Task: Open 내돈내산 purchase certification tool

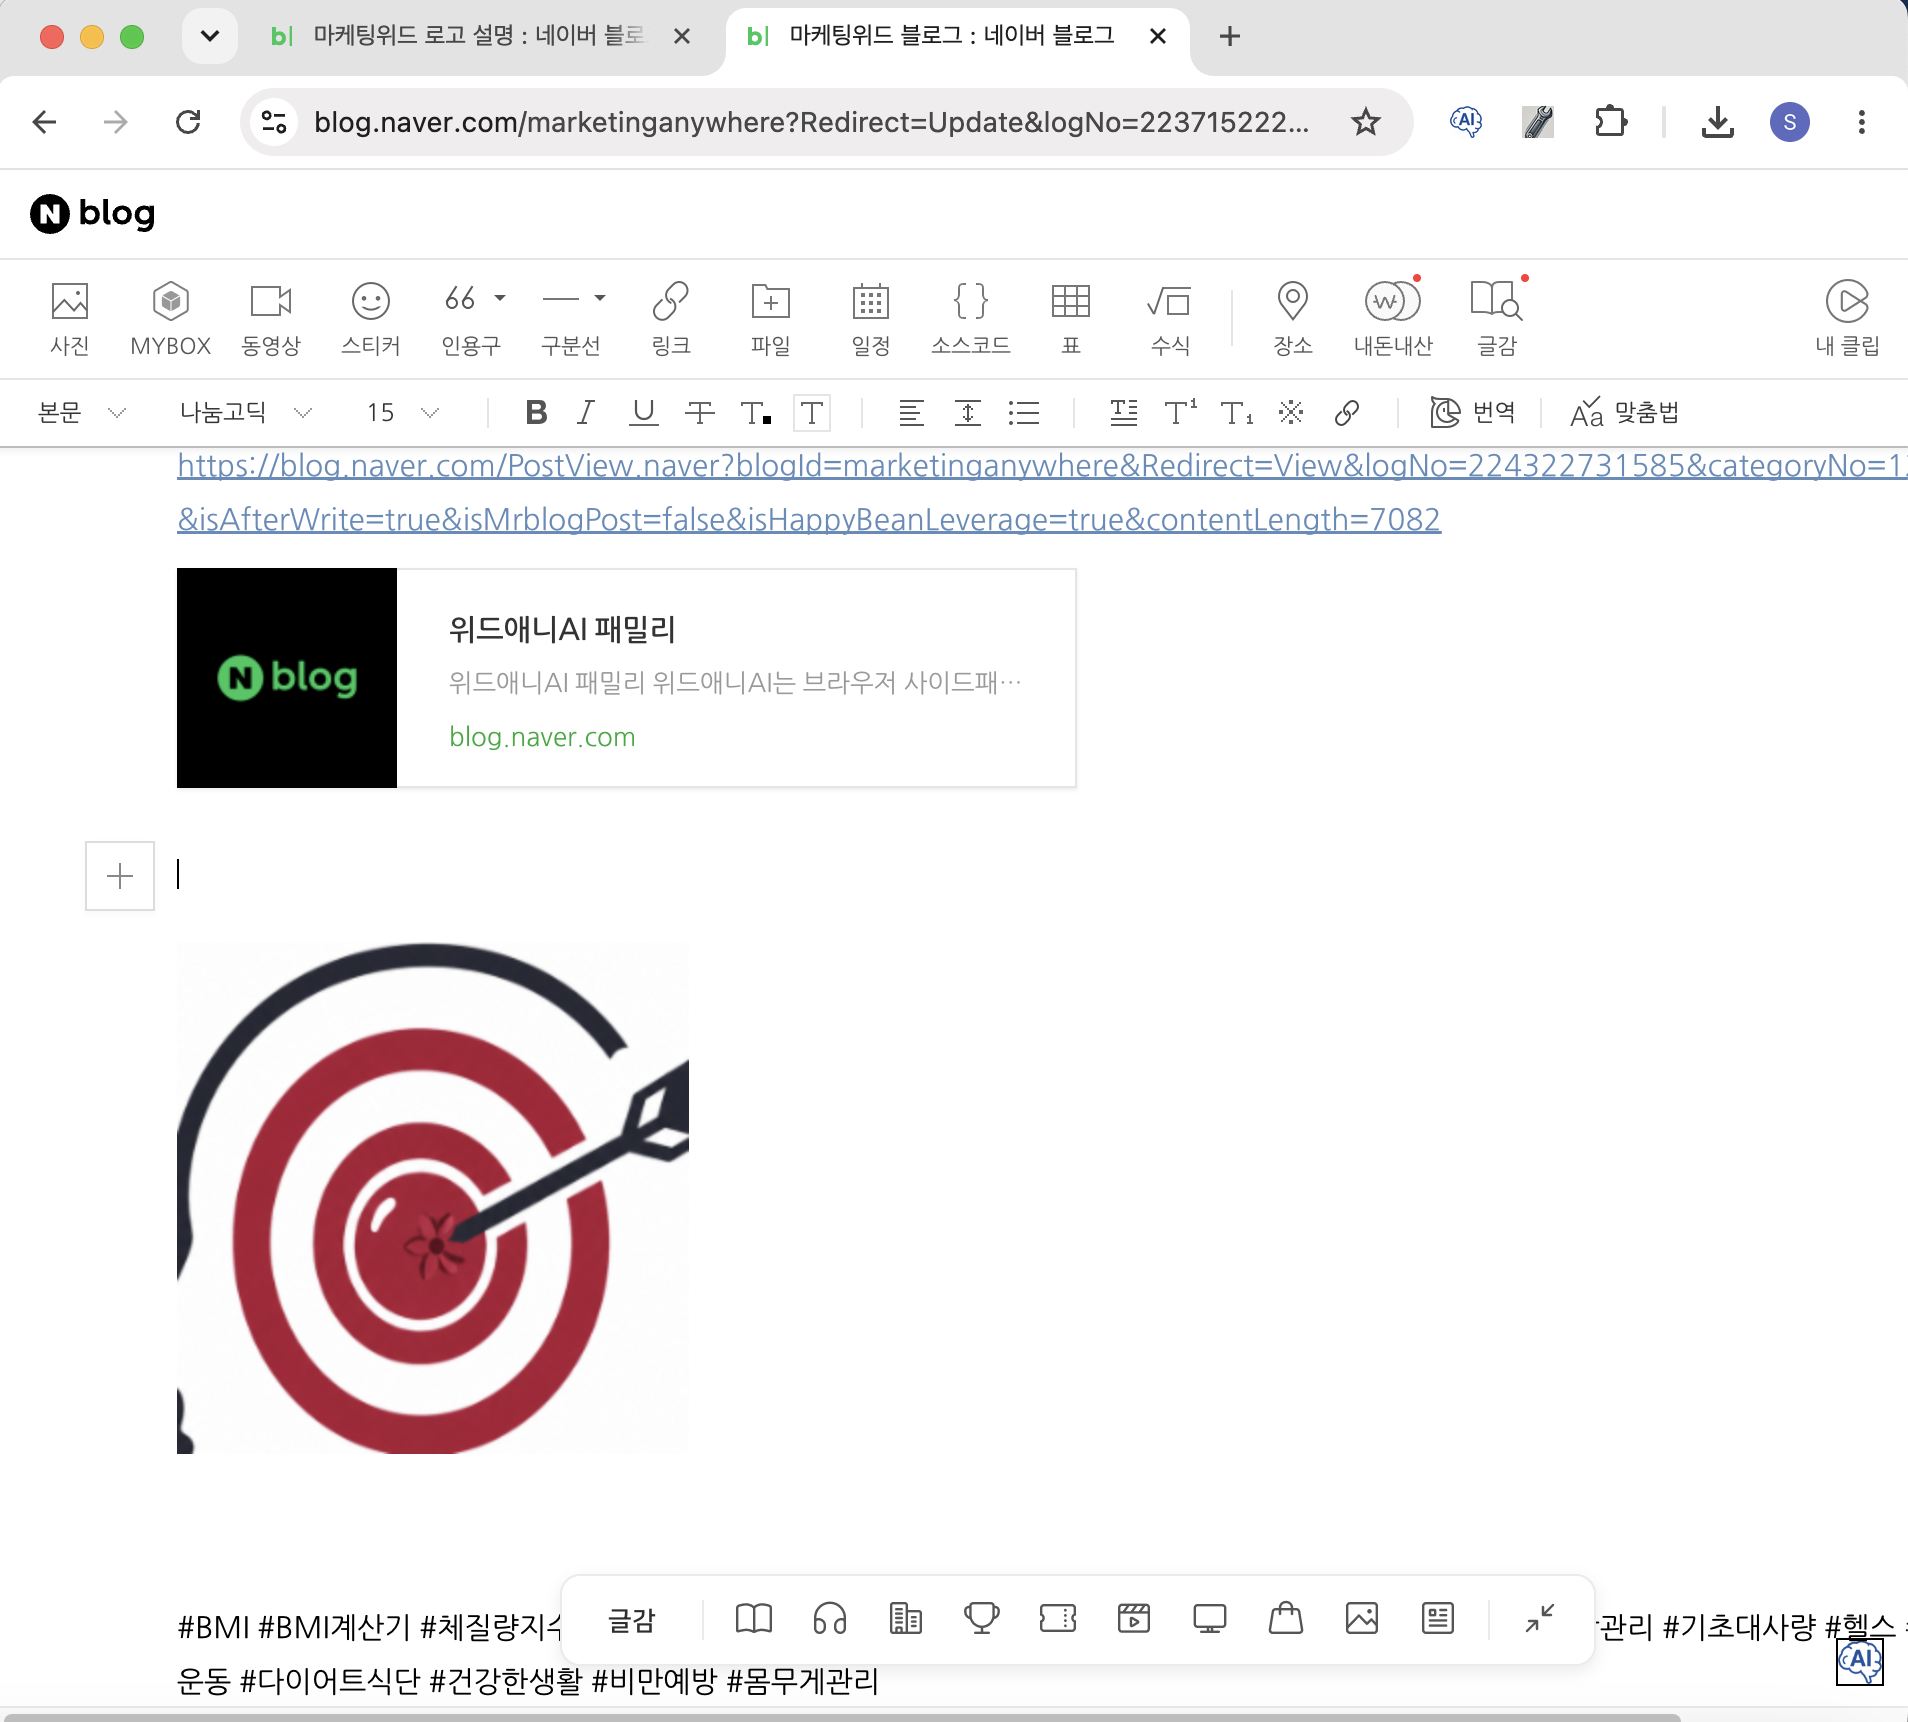Action: pos(1393,318)
